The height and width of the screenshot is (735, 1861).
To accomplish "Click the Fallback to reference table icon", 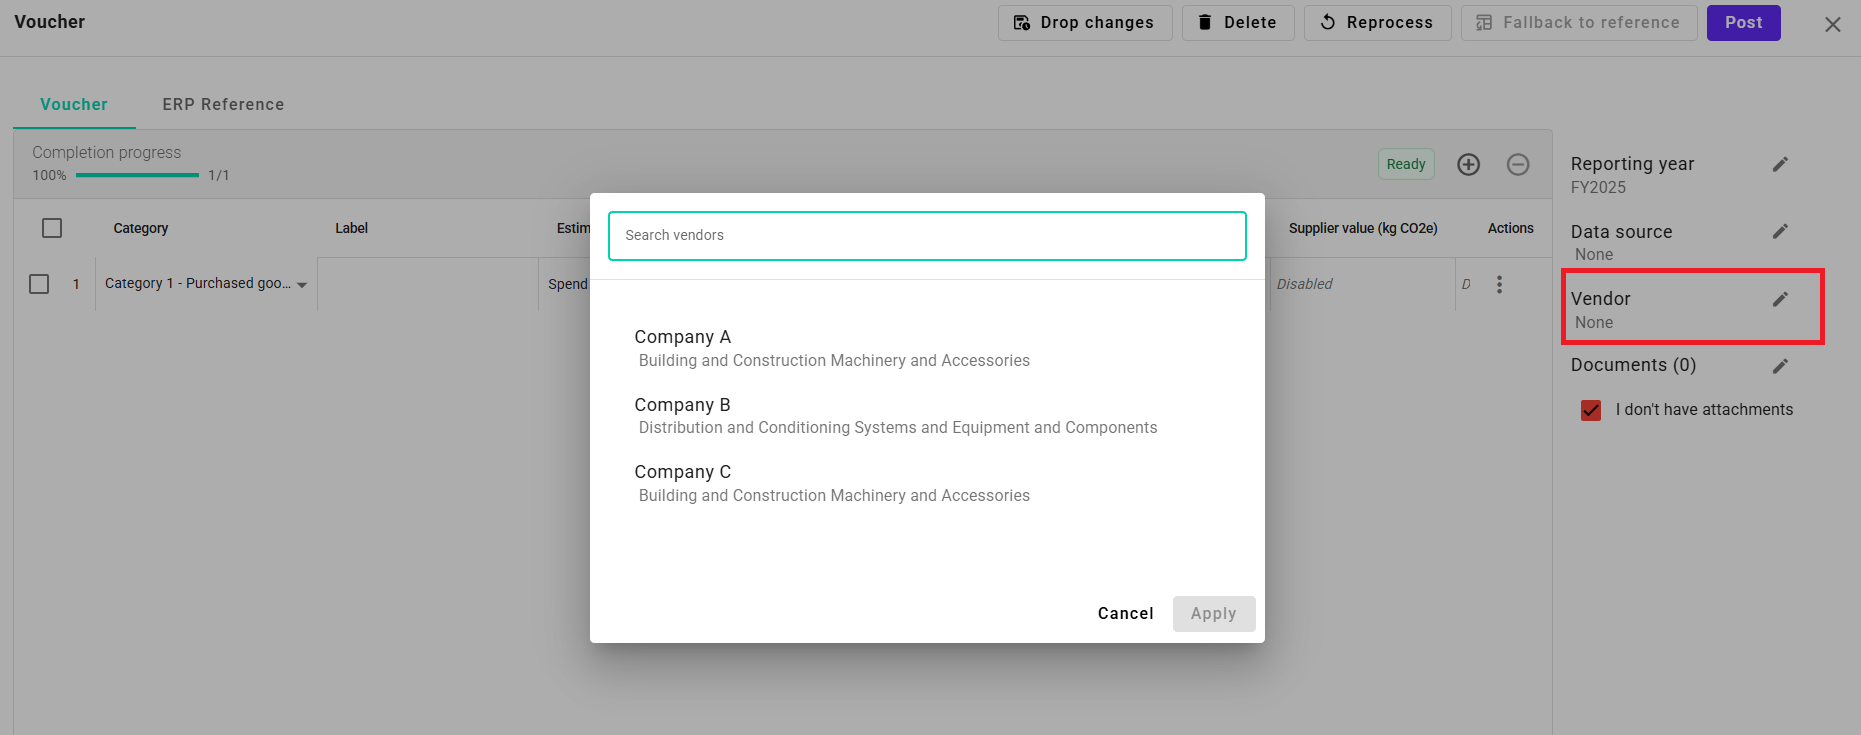I will (1484, 23).
